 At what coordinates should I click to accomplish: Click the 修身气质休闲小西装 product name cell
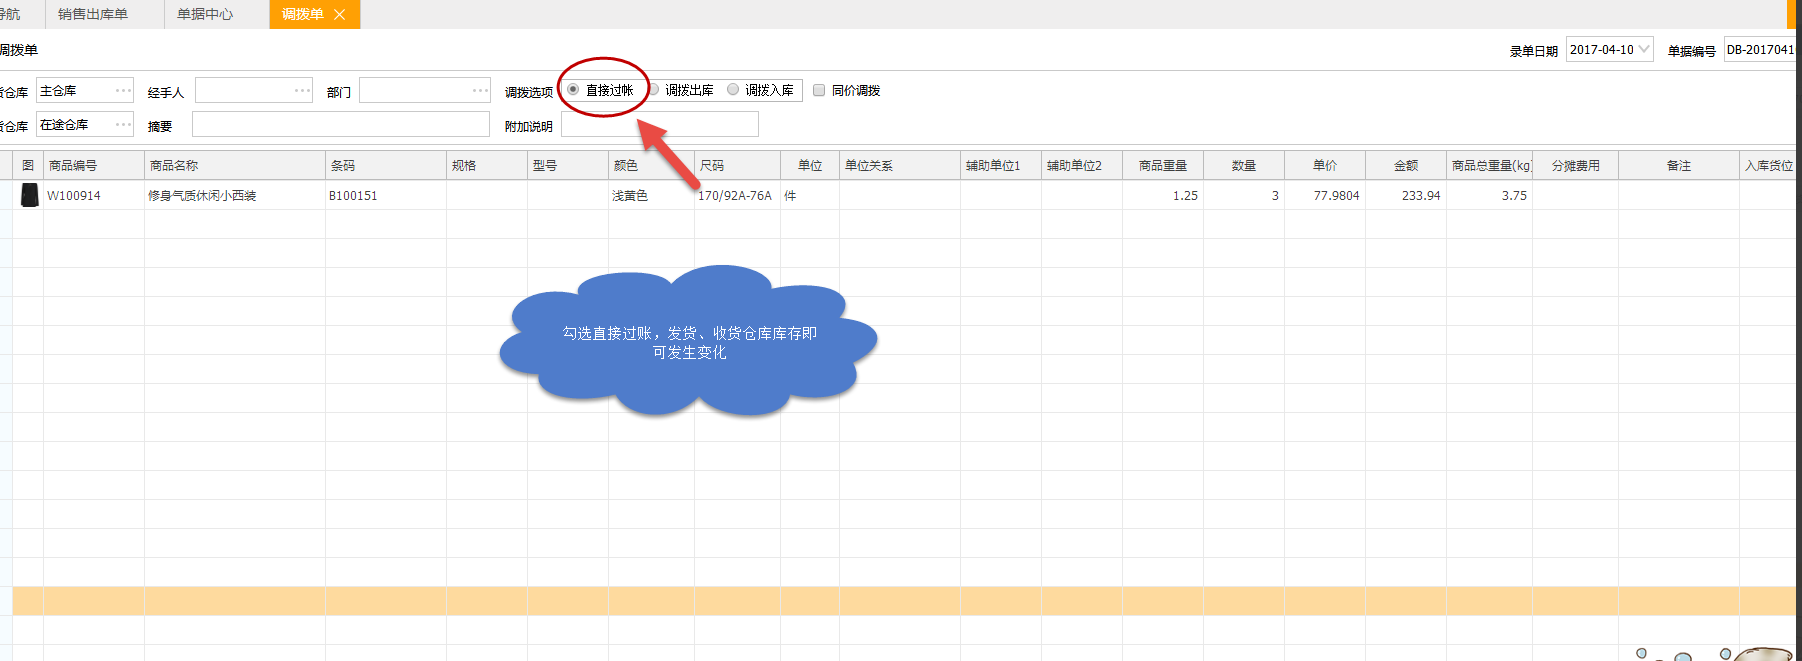point(235,195)
